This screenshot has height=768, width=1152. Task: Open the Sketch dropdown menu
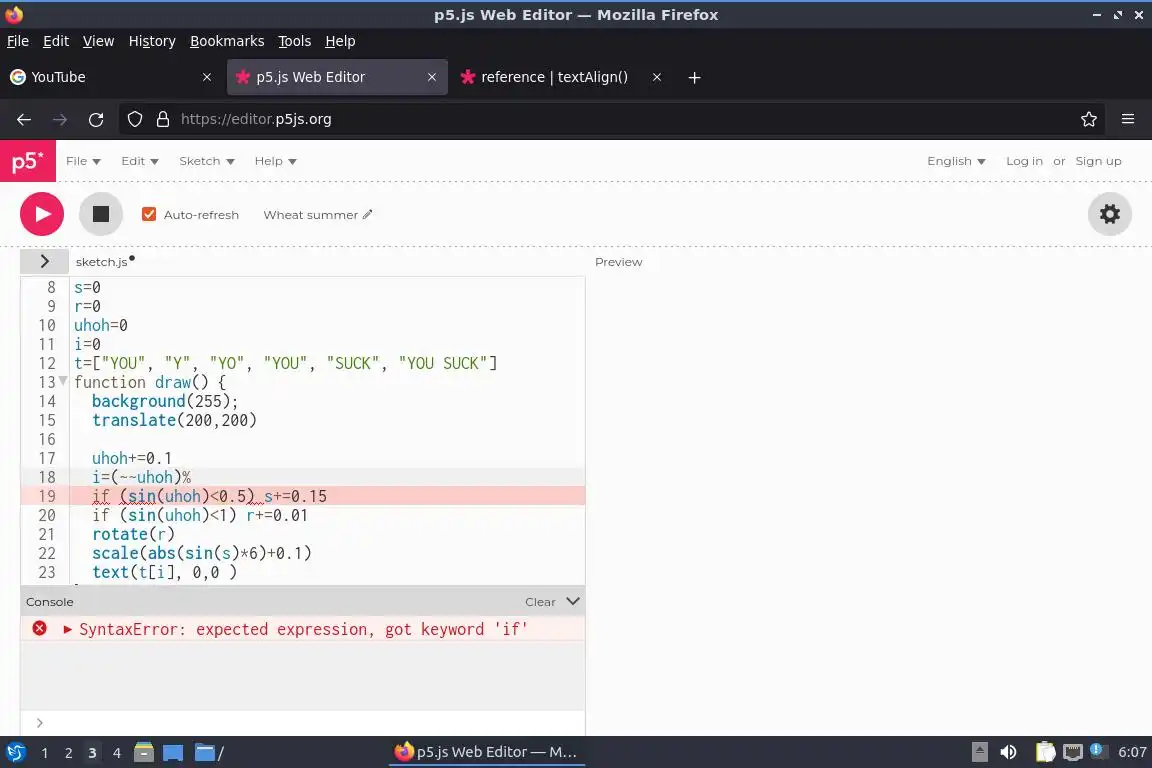[206, 161]
